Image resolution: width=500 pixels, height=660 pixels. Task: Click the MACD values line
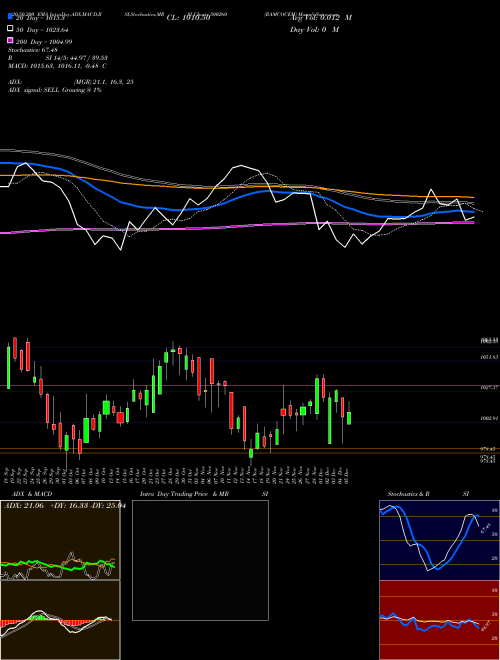tap(57, 66)
